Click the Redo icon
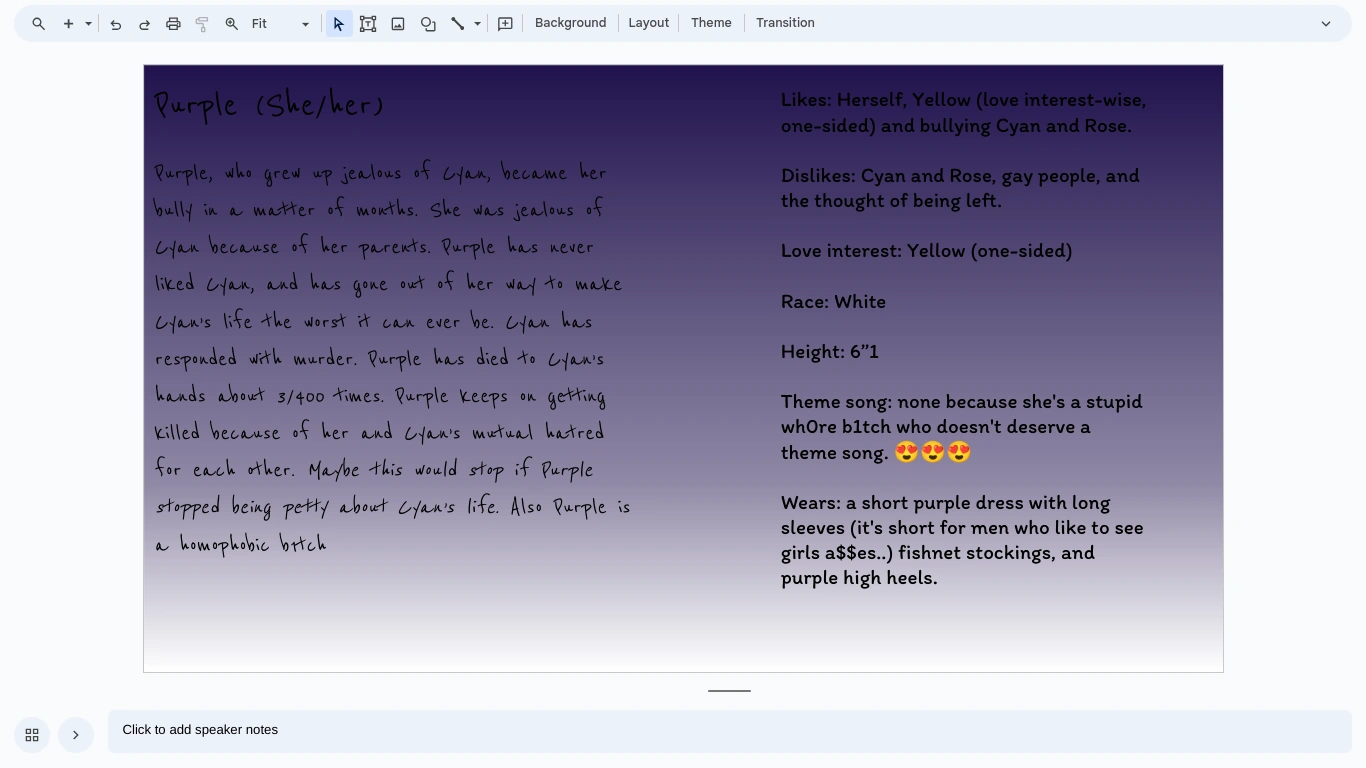1366x768 pixels. (x=144, y=23)
